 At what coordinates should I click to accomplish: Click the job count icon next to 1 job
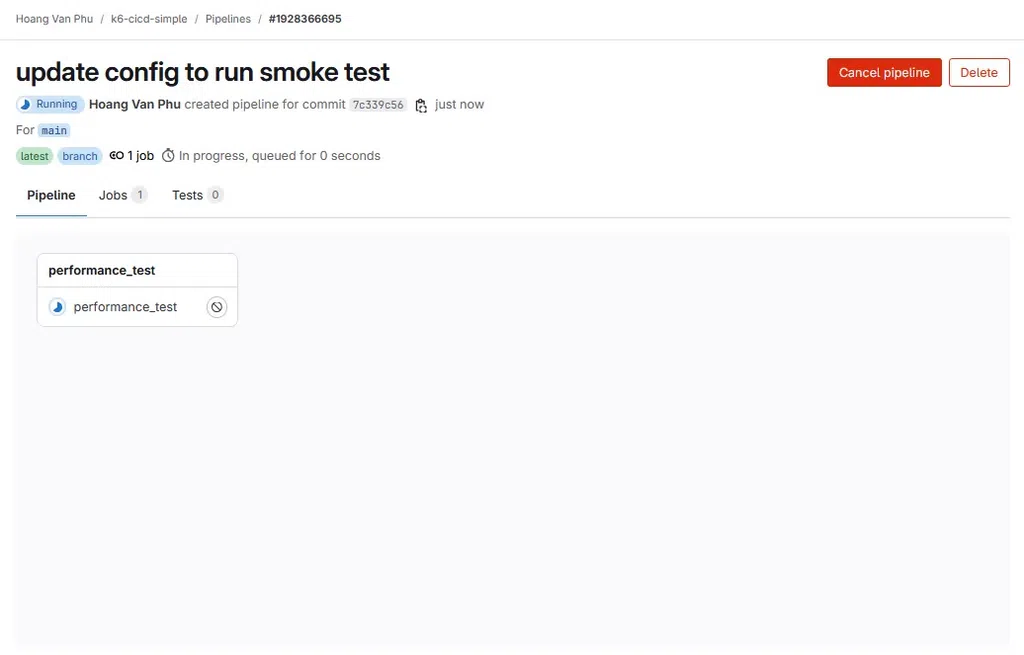(x=116, y=155)
